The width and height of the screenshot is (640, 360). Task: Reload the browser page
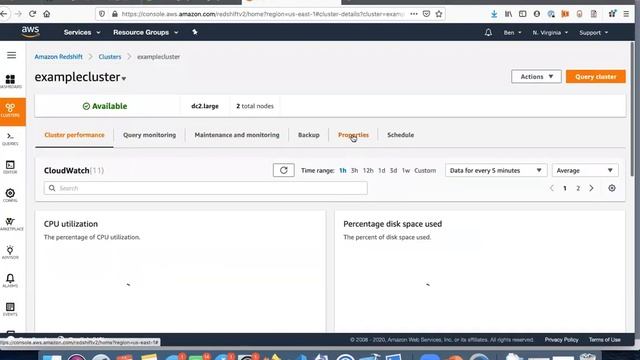pyautogui.click(x=33, y=14)
